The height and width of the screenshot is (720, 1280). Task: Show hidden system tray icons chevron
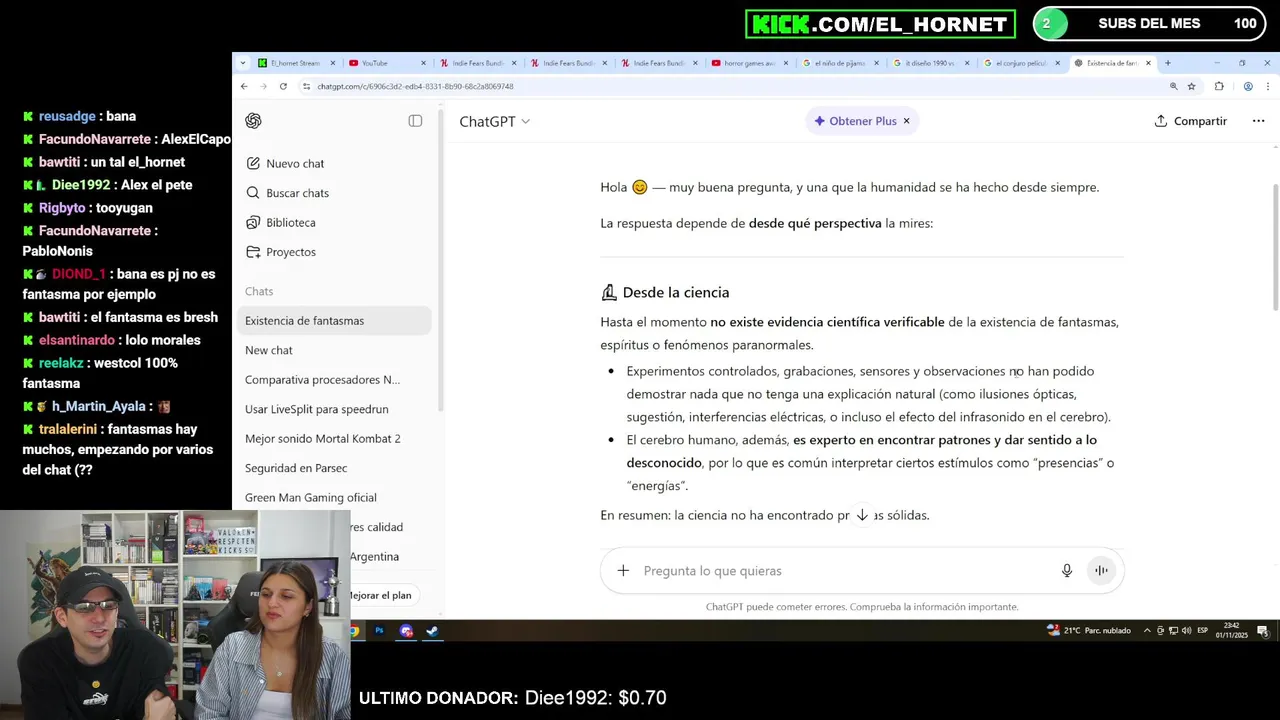pos(1148,631)
